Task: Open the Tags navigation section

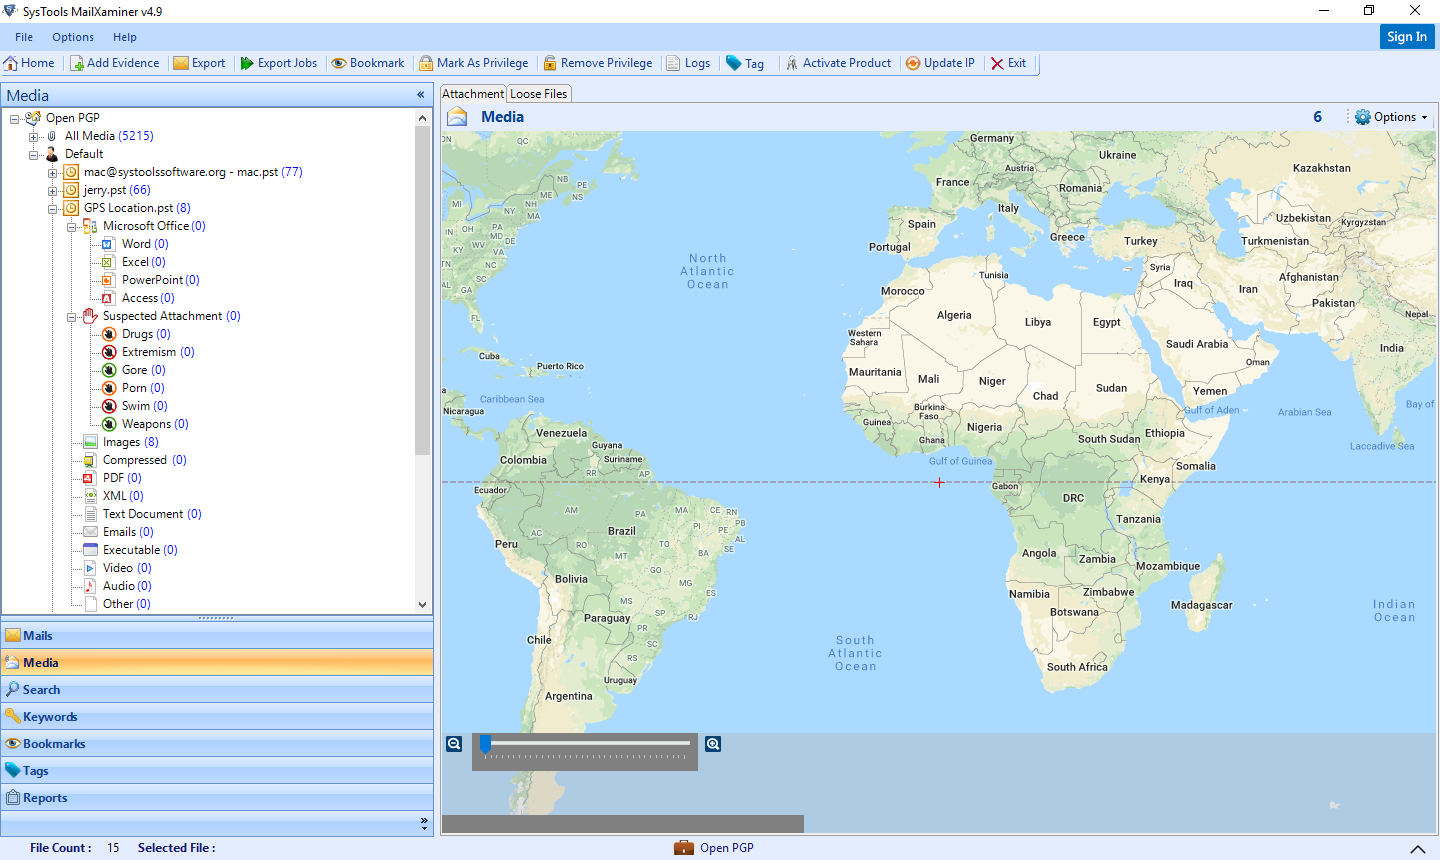Action: [217, 770]
